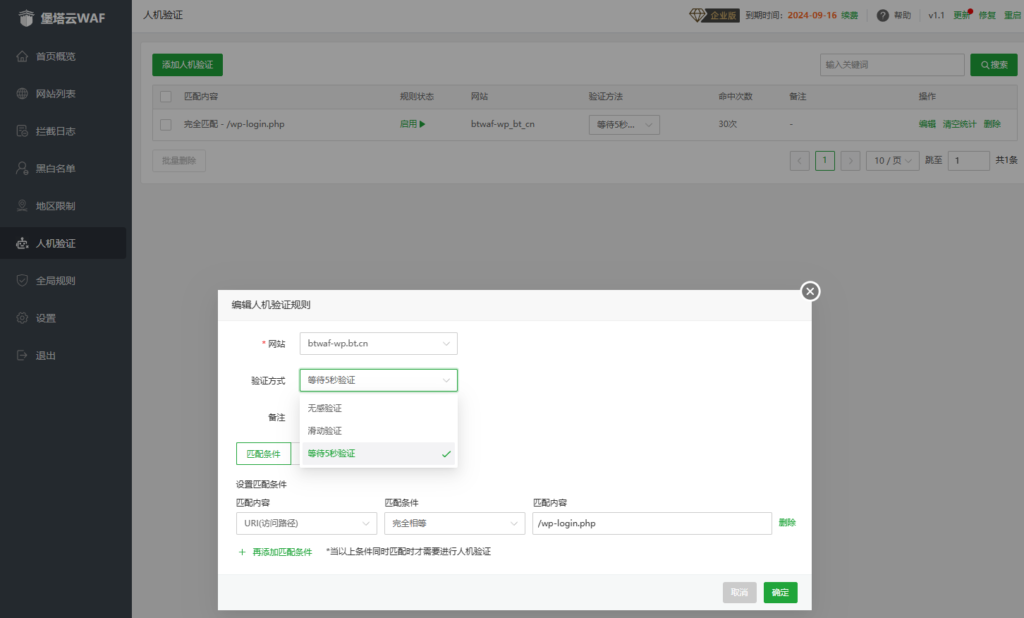Click the 全局规则 shield icon
Viewport: 1024px width, 618px height.
22,280
